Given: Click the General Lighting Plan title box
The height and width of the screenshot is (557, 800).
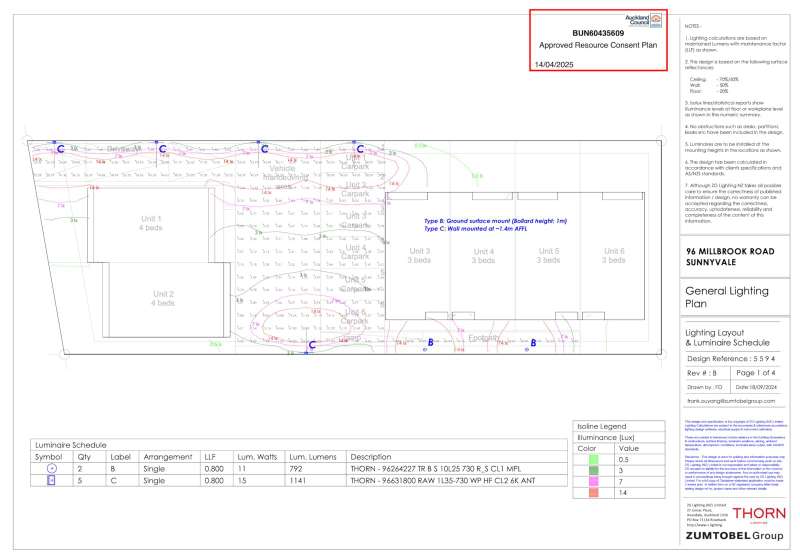Looking at the screenshot, I should point(730,298).
